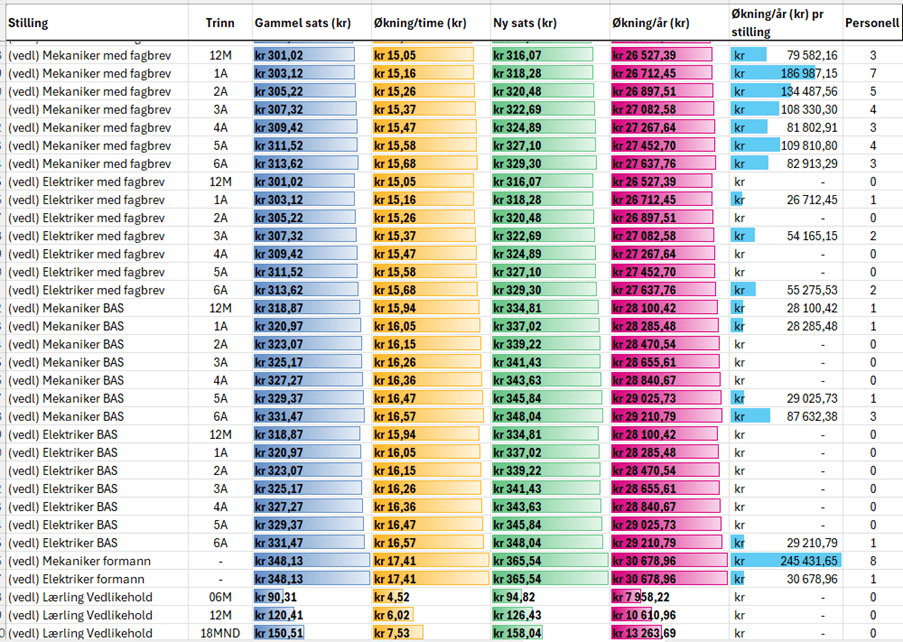Select the Personell cell showing 8
903x642 pixels.
point(871,561)
